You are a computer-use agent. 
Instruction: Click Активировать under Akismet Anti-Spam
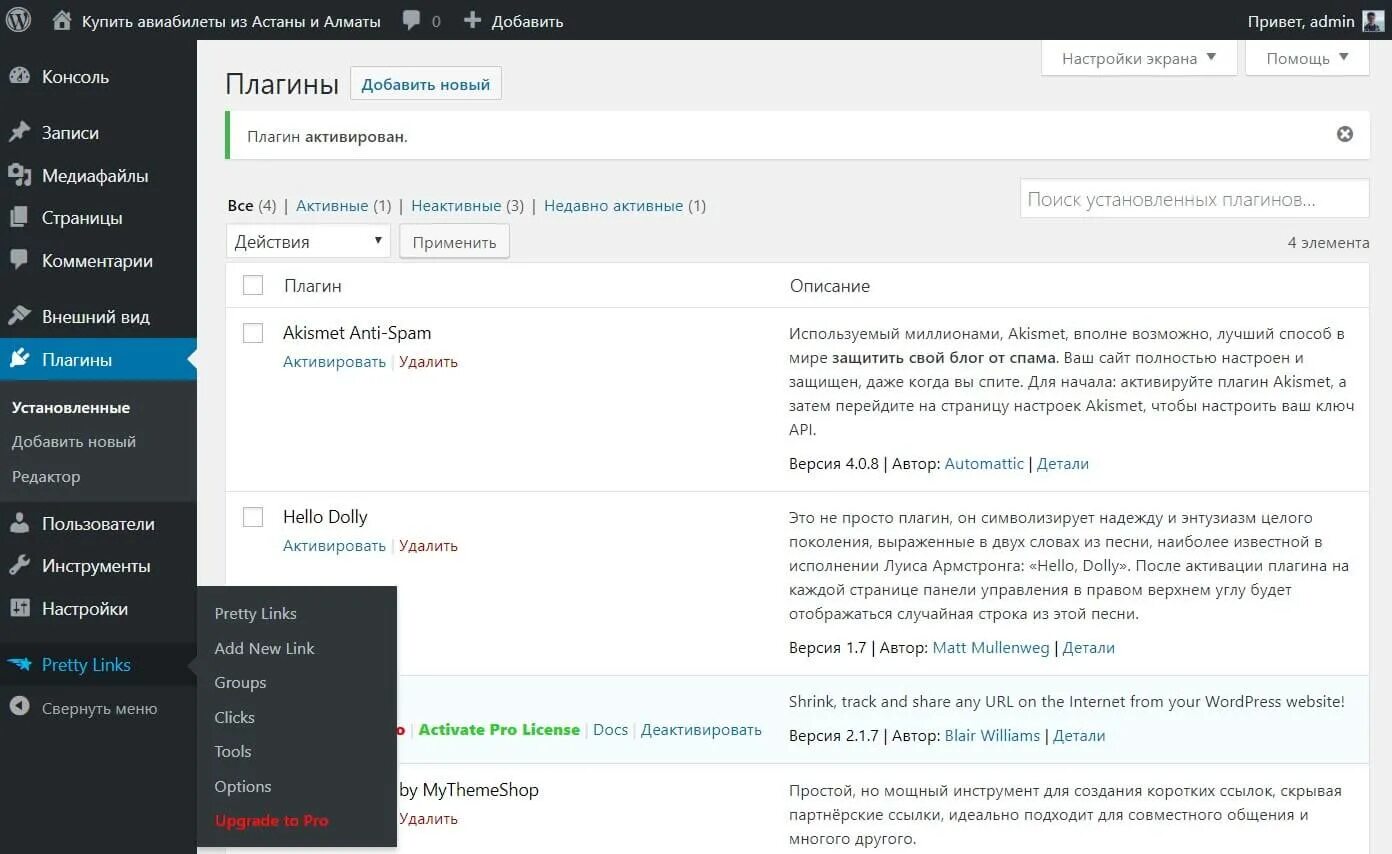click(334, 362)
